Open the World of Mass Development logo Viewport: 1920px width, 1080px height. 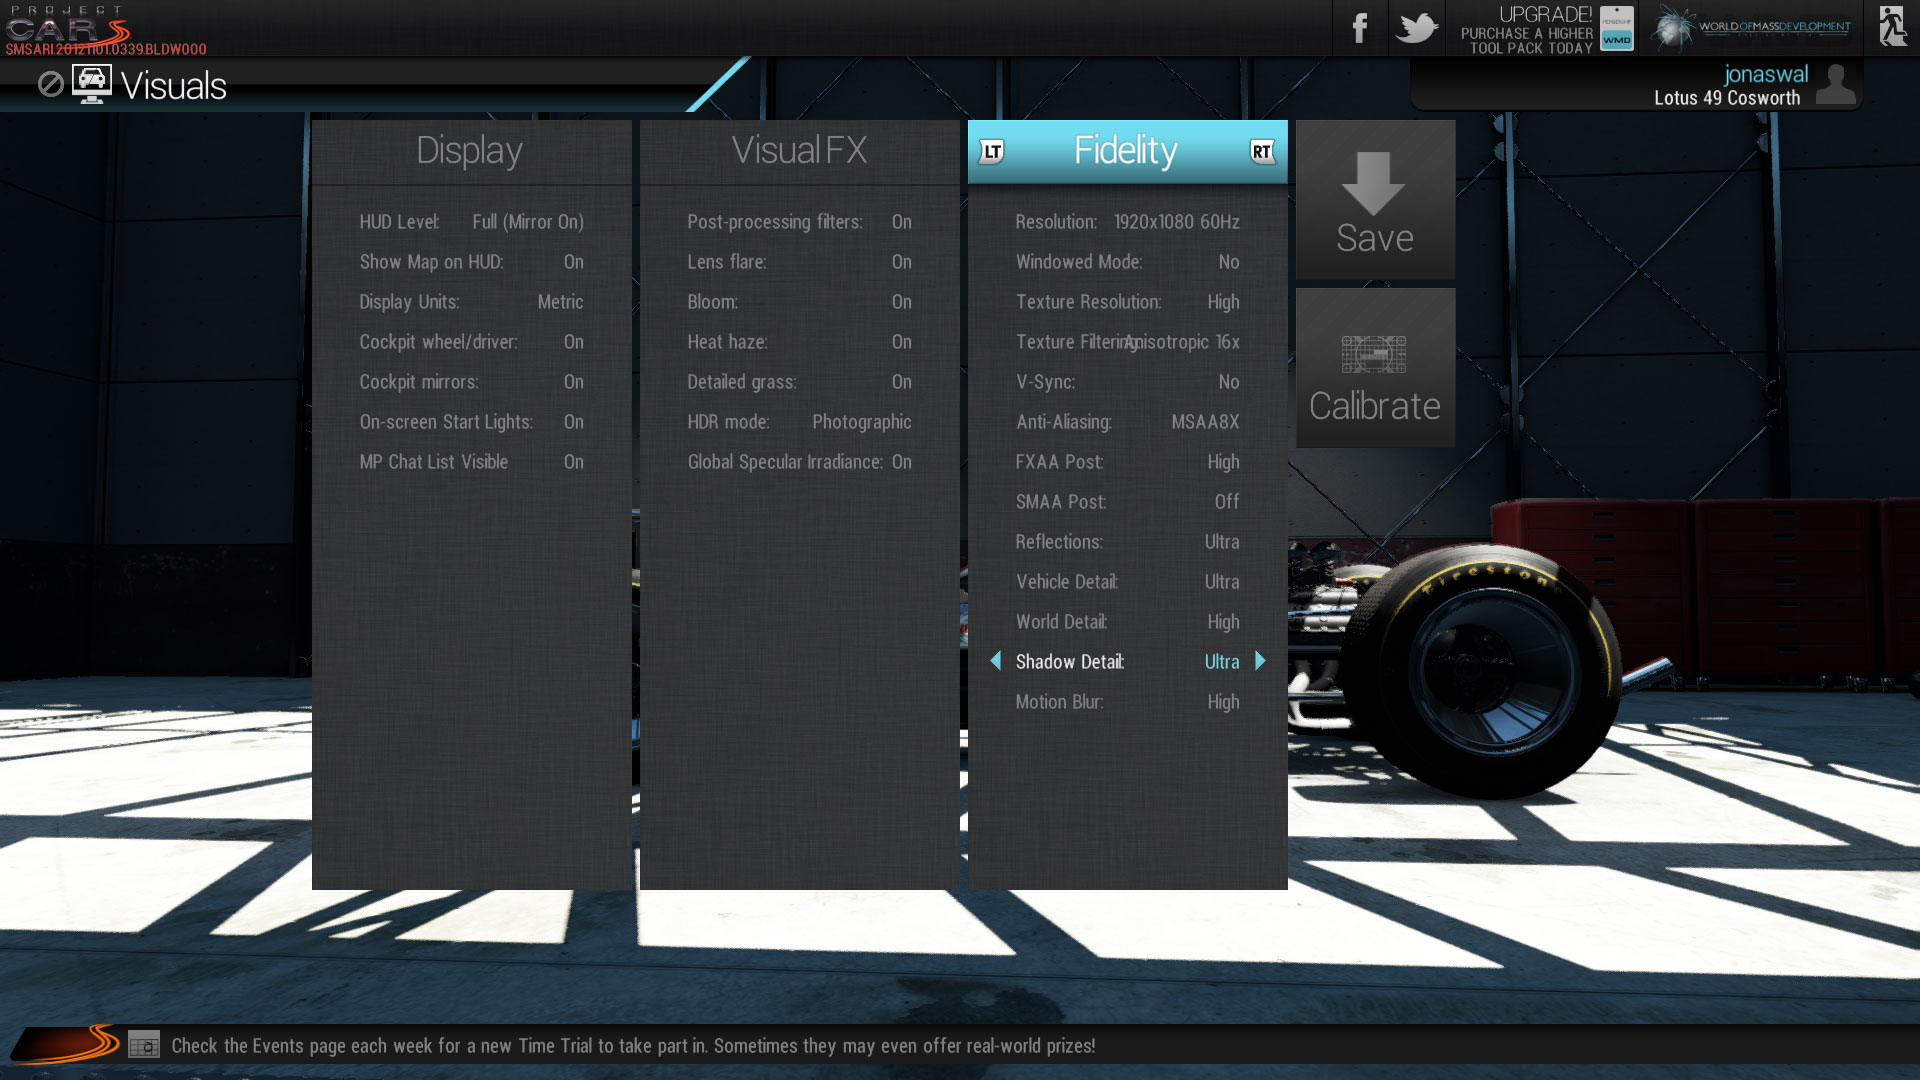coord(1750,28)
